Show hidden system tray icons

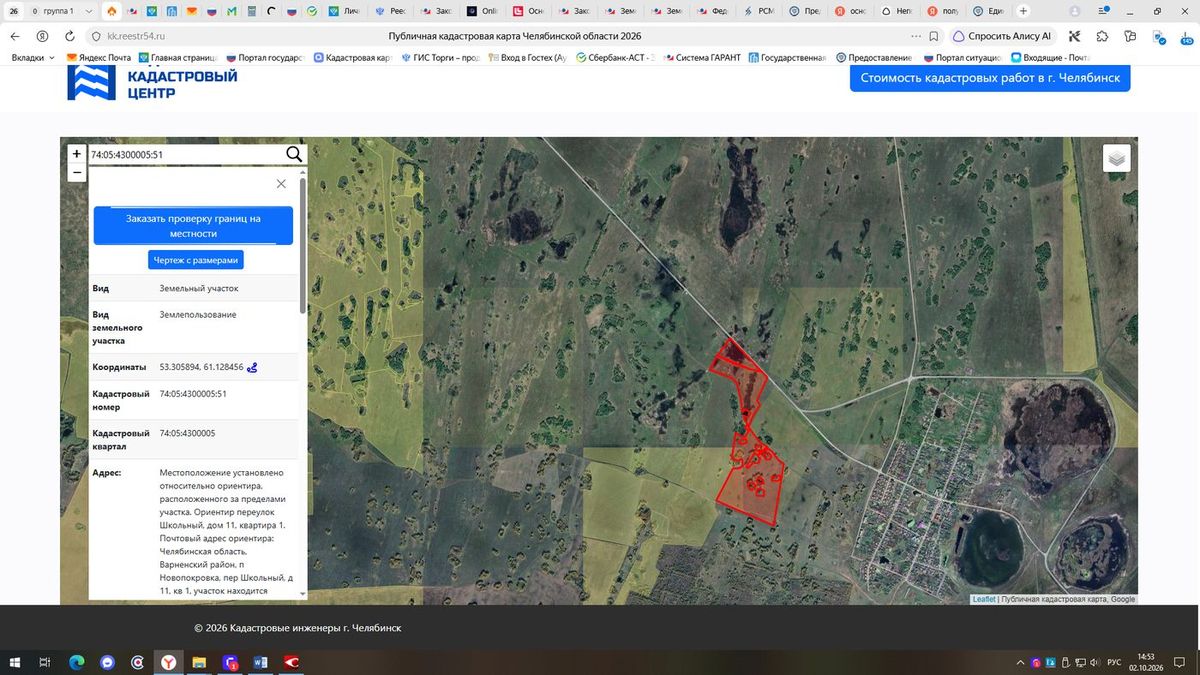pos(1021,662)
